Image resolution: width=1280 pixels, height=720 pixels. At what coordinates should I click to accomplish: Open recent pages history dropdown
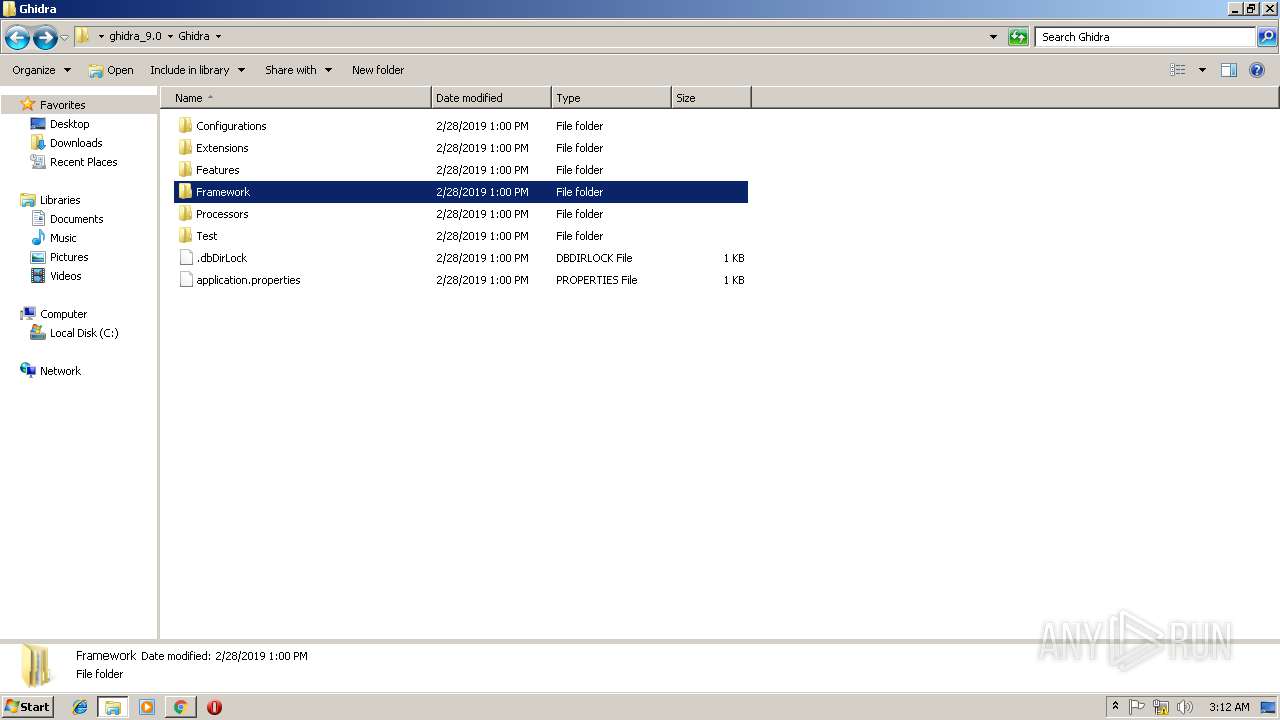(65, 38)
